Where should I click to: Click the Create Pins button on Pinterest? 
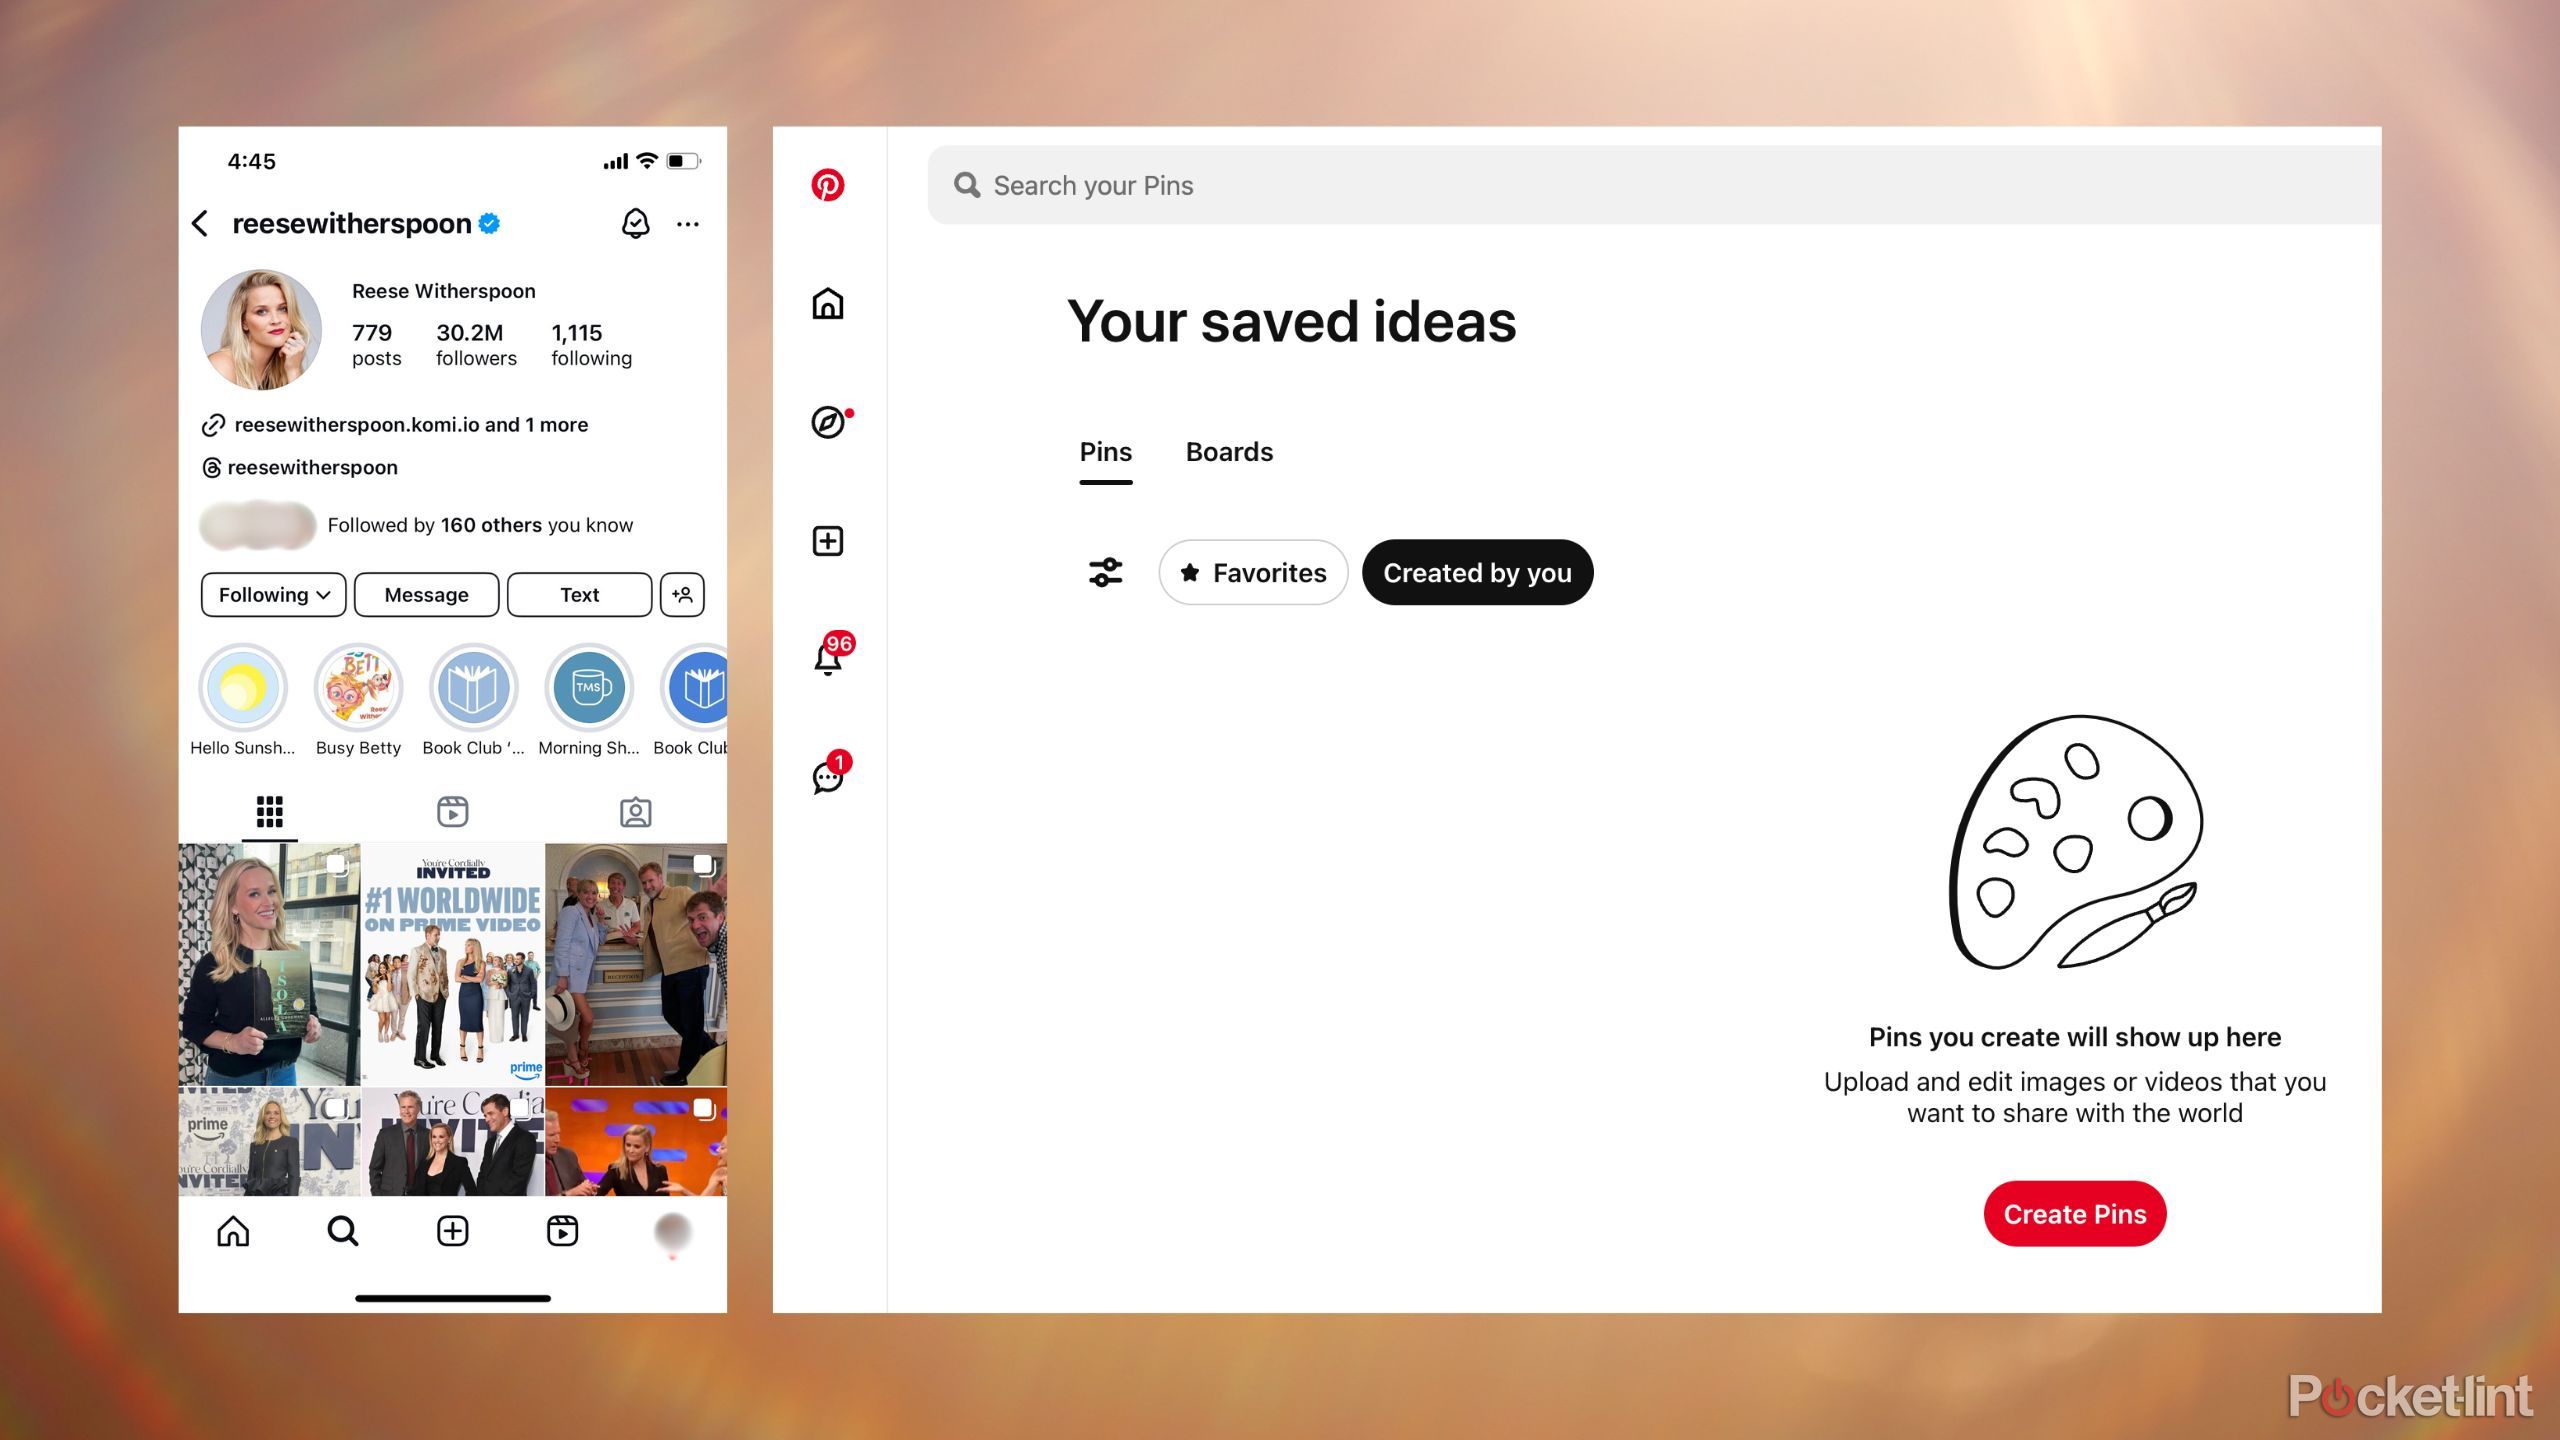click(x=2075, y=1213)
